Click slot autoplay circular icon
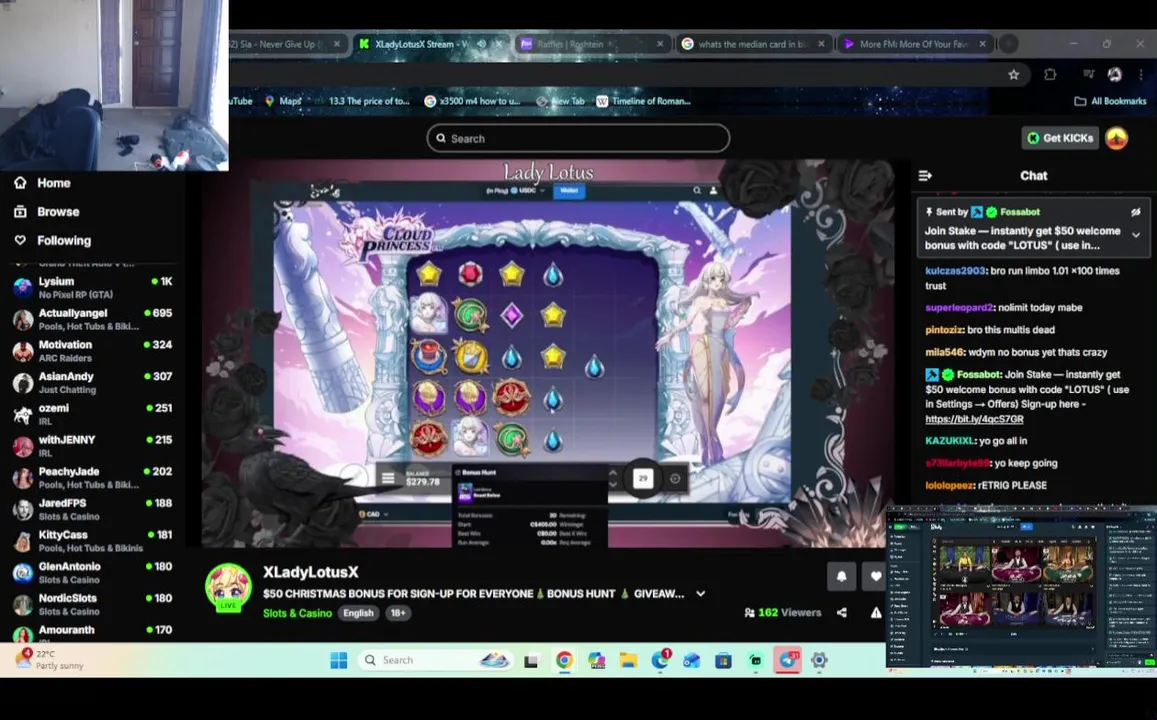The height and width of the screenshot is (720, 1157). [675, 479]
